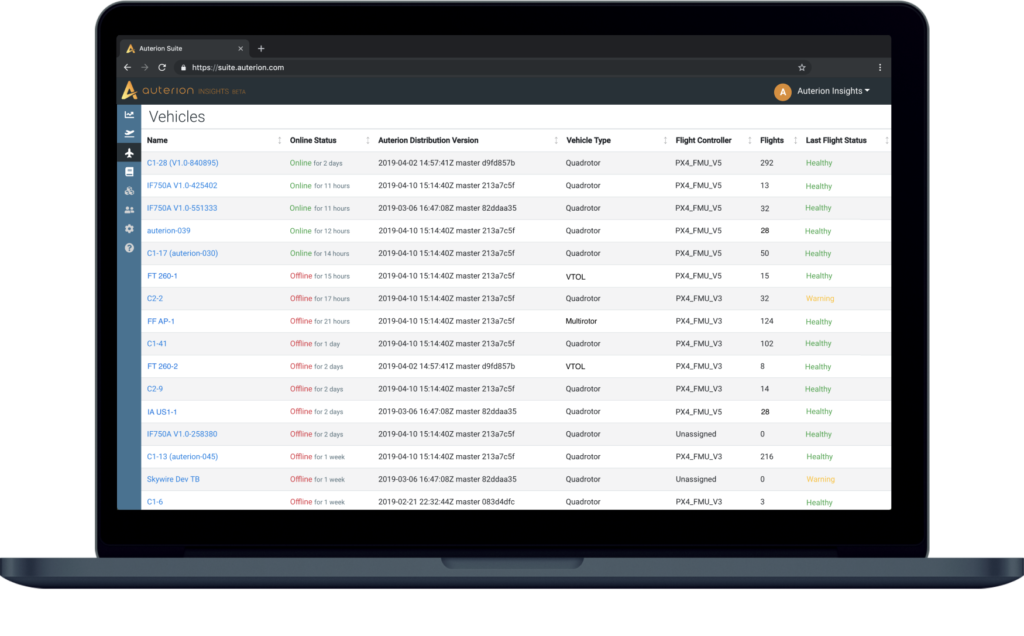Open vehicle auterion-039

point(168,231)
